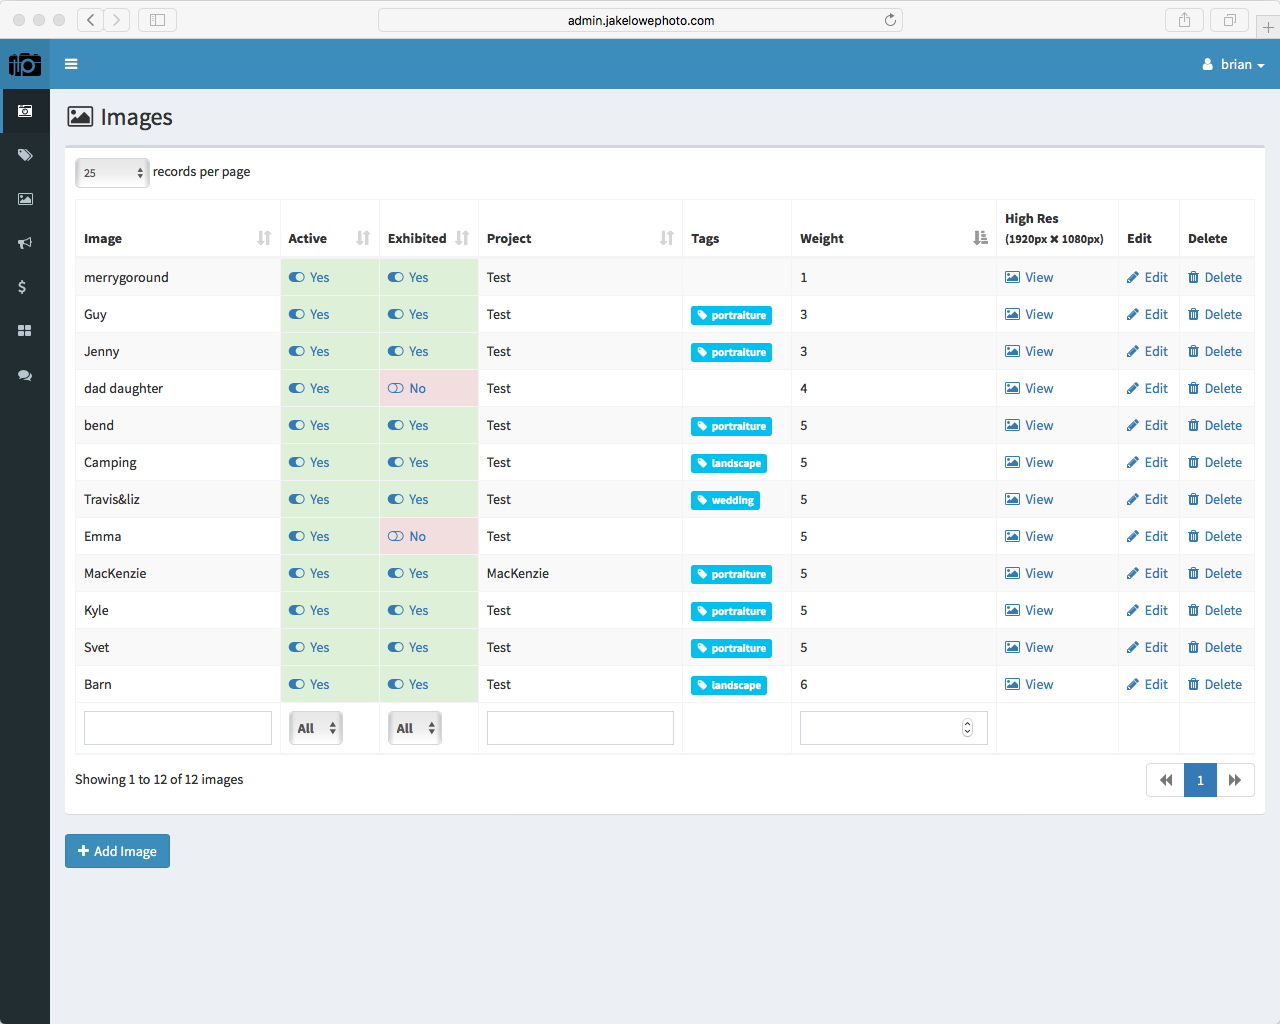1280x1024 pixels.
Task: Toggle Exhibited for dad daughter
Action: (x=407, y=388)
